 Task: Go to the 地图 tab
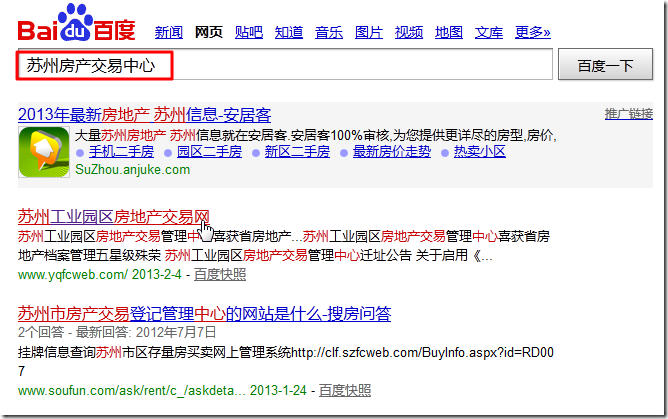449,32
